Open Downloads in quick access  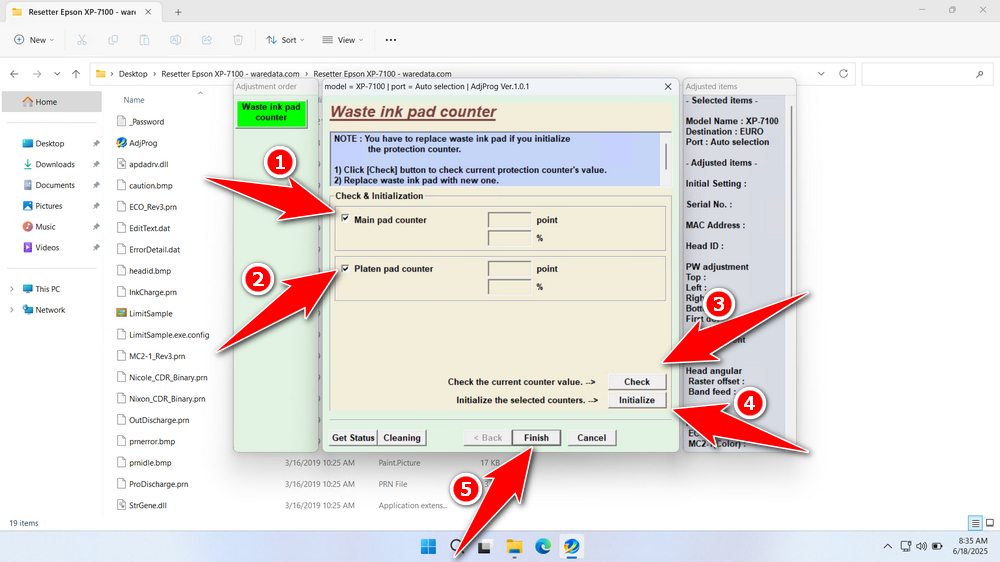(55, 164)
